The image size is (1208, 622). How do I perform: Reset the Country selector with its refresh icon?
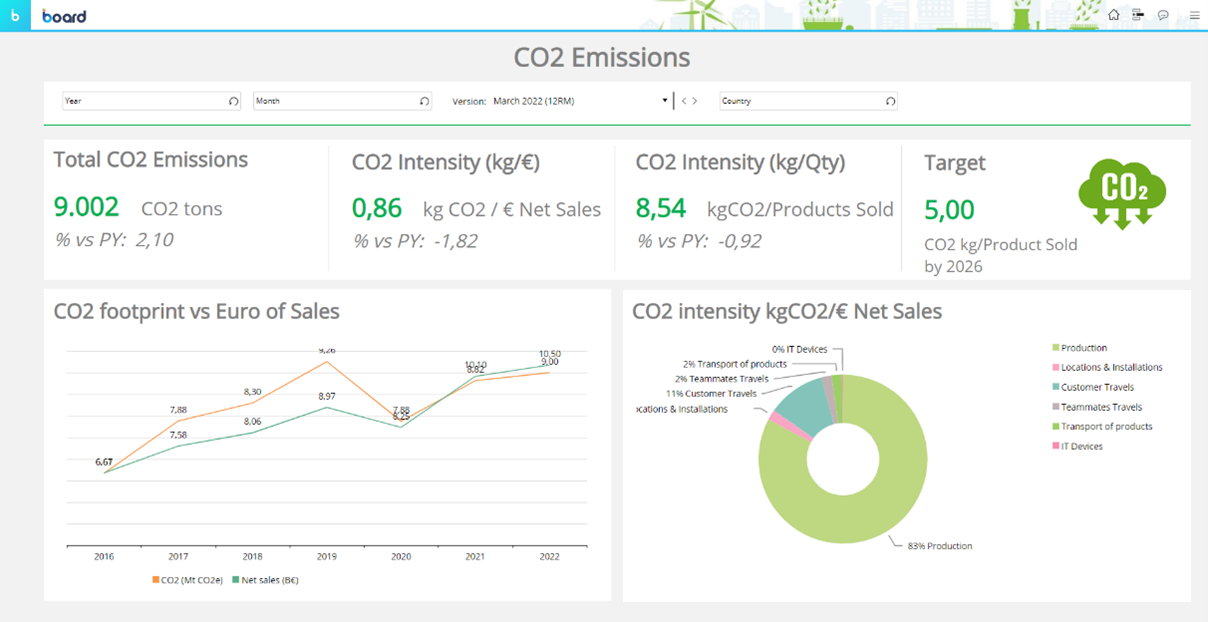pyautogui.click(x=890, y=101)
